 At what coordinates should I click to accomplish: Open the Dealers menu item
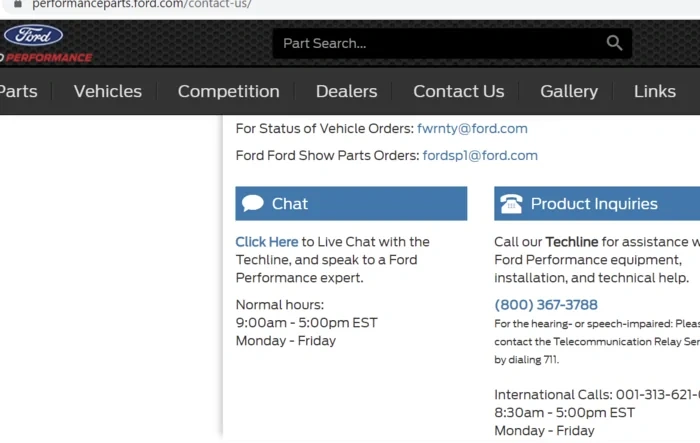pos(346,91)
